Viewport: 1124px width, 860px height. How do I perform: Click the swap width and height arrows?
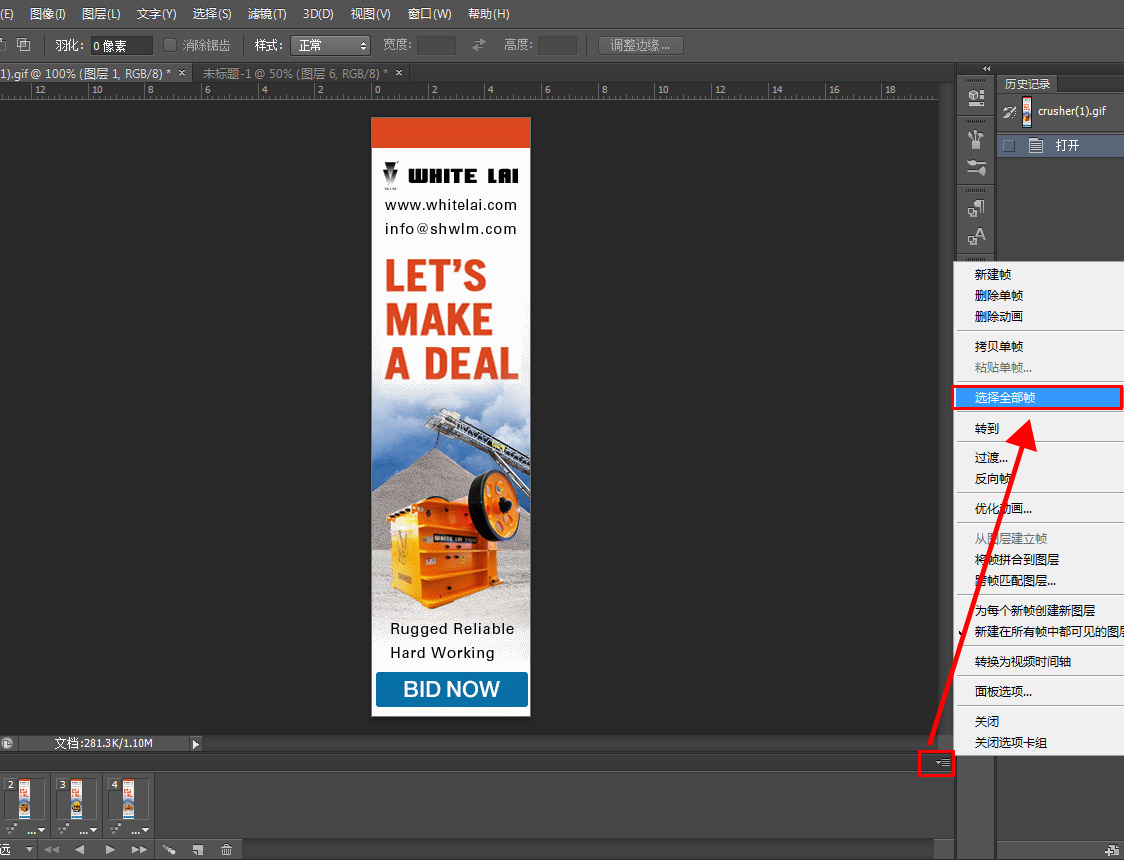(479, 45)
